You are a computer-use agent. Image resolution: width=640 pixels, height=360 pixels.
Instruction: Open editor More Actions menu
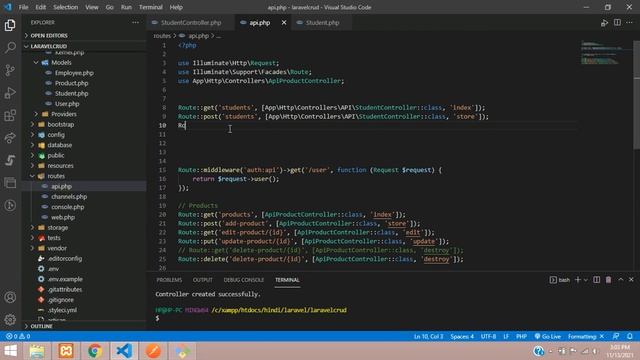(x=629, y=22)
